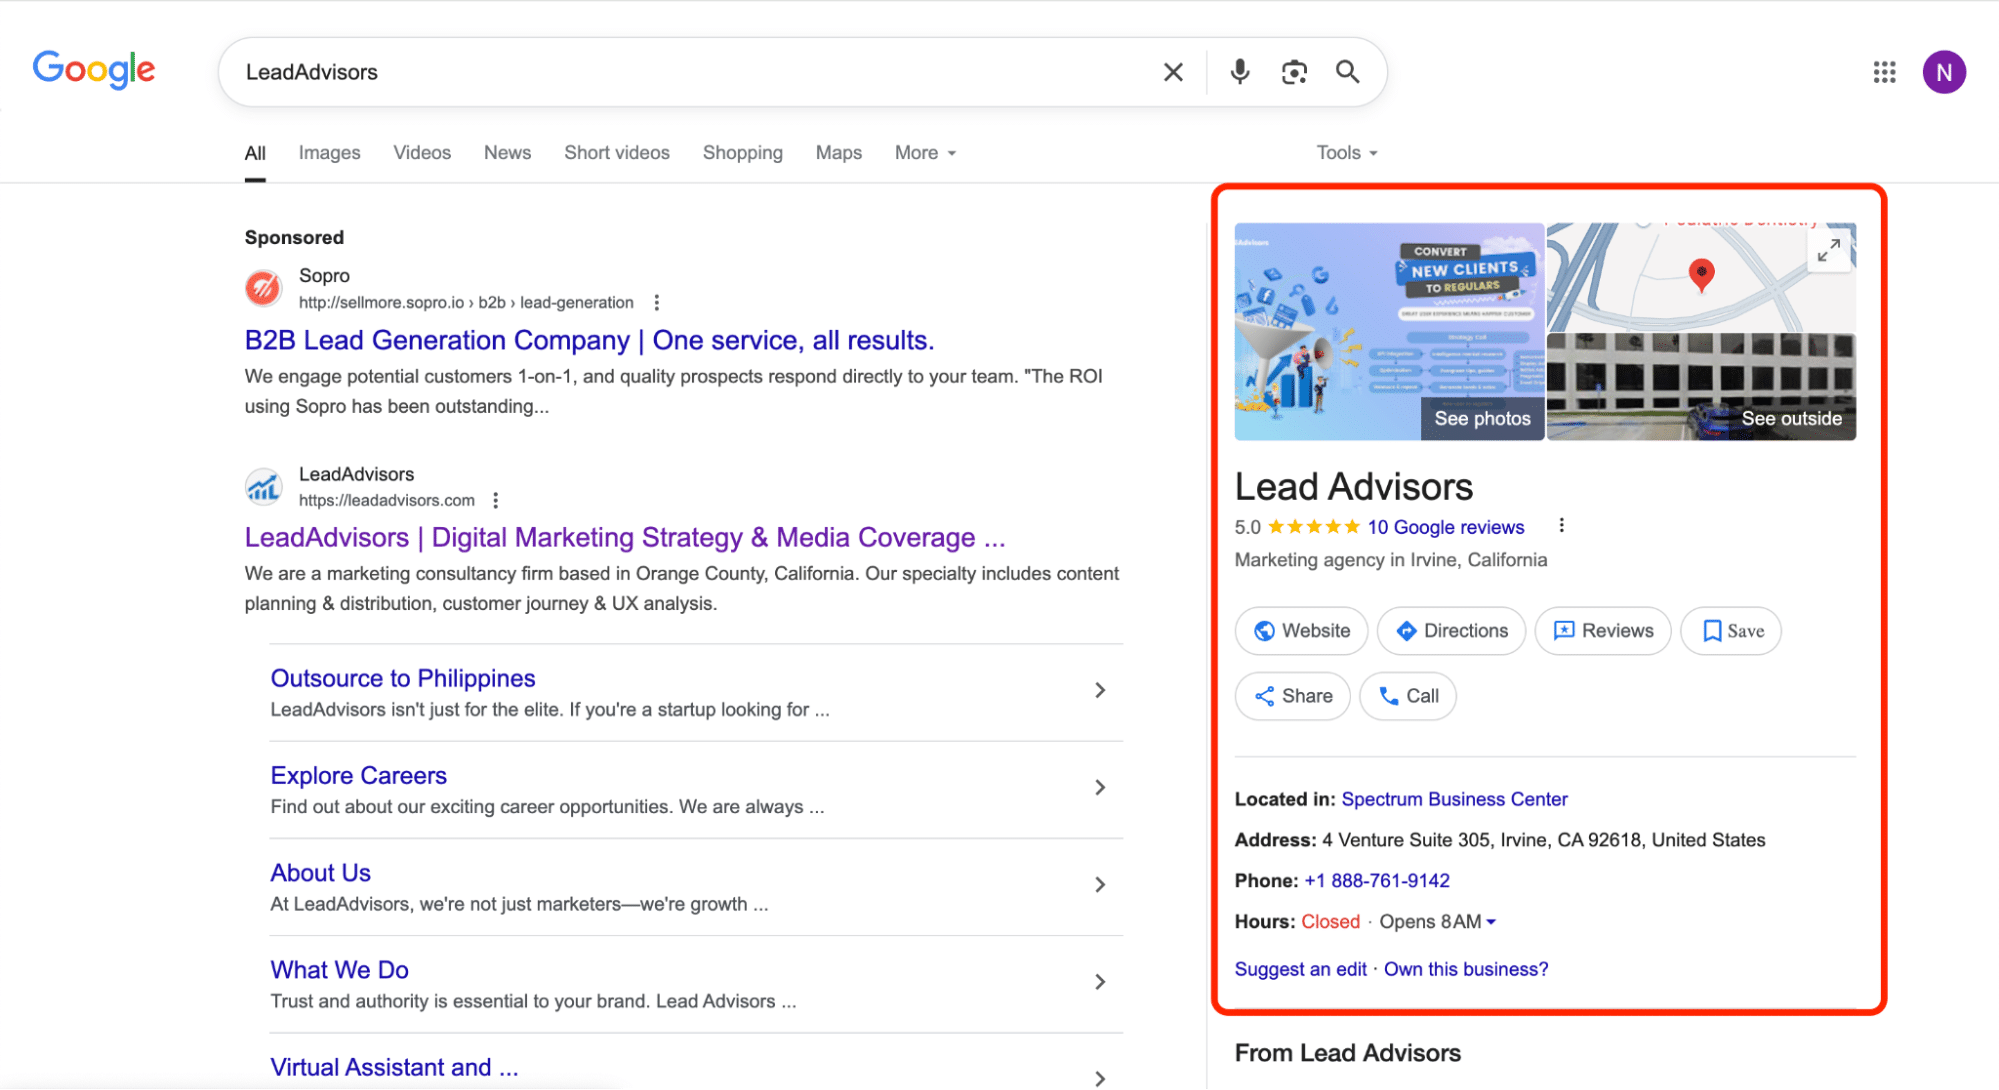The image size is (1999, 1090).
Task: Click Suggest an edit link
Action: 1300,969
